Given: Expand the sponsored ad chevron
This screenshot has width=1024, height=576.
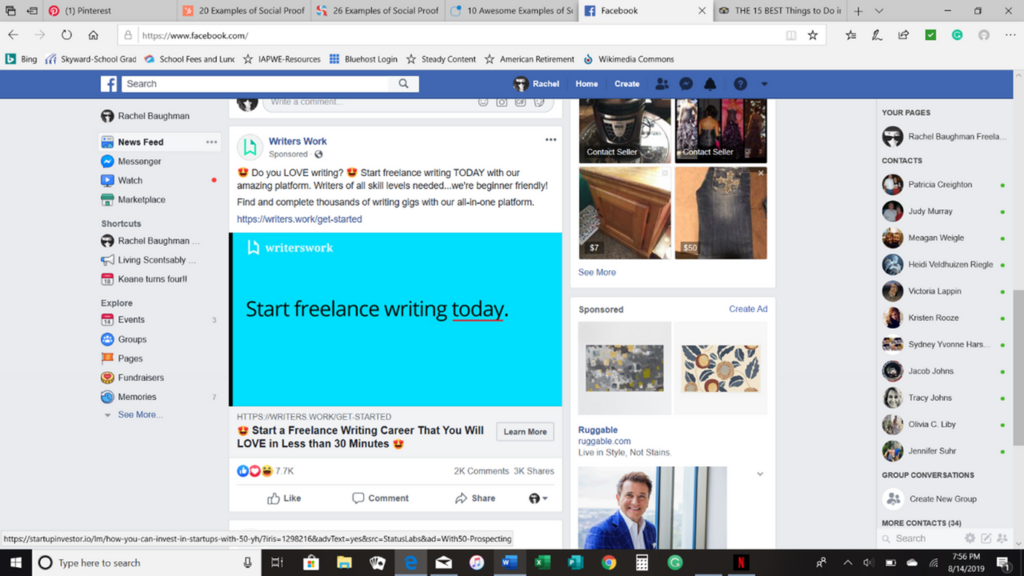Looking at the screenshot, I should pos(760,474).
